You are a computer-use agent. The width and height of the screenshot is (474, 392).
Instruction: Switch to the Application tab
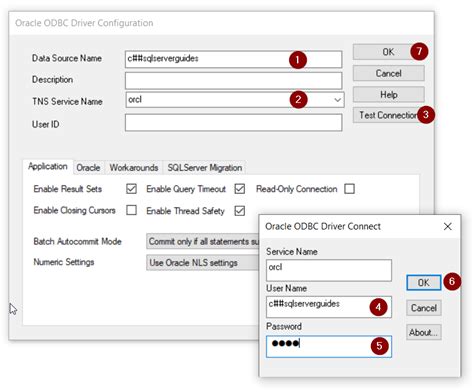tap(48, 166)
